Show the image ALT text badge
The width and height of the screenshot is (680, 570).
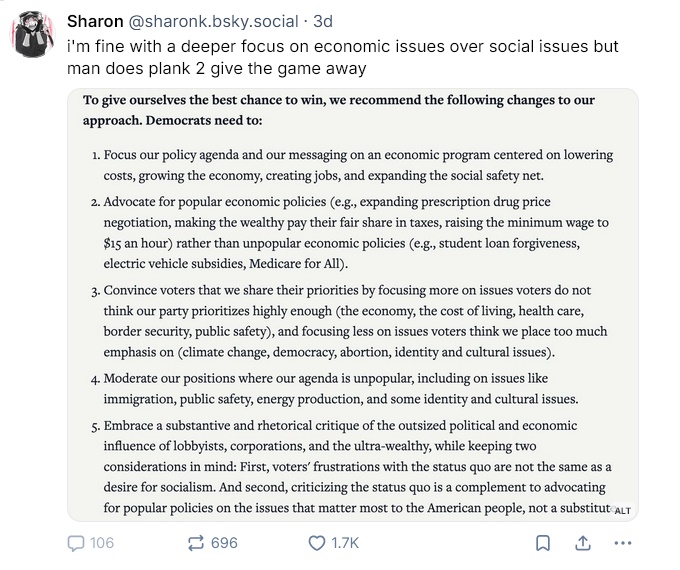pyautogui.click(x=621, y=510)
